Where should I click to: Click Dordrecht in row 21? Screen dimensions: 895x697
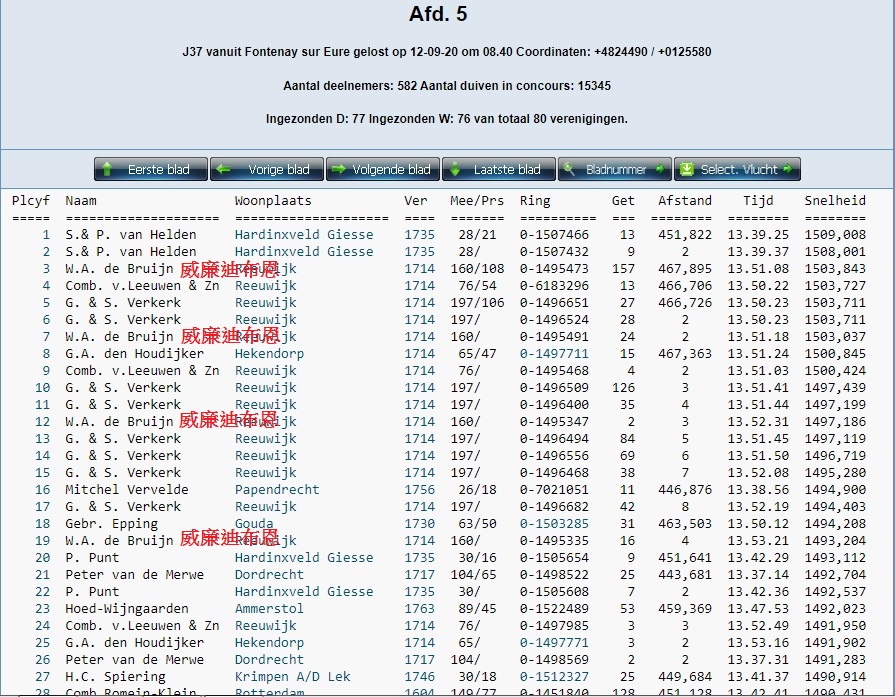click(269, 575)
